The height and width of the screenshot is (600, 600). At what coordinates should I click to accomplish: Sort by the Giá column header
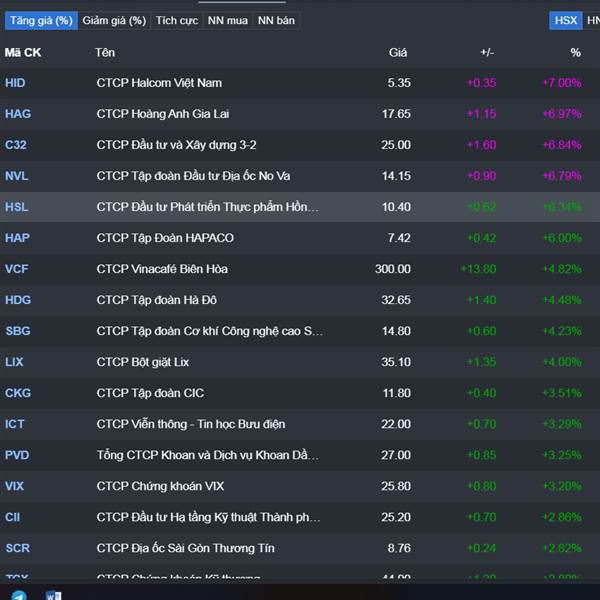tap(398, 52)
